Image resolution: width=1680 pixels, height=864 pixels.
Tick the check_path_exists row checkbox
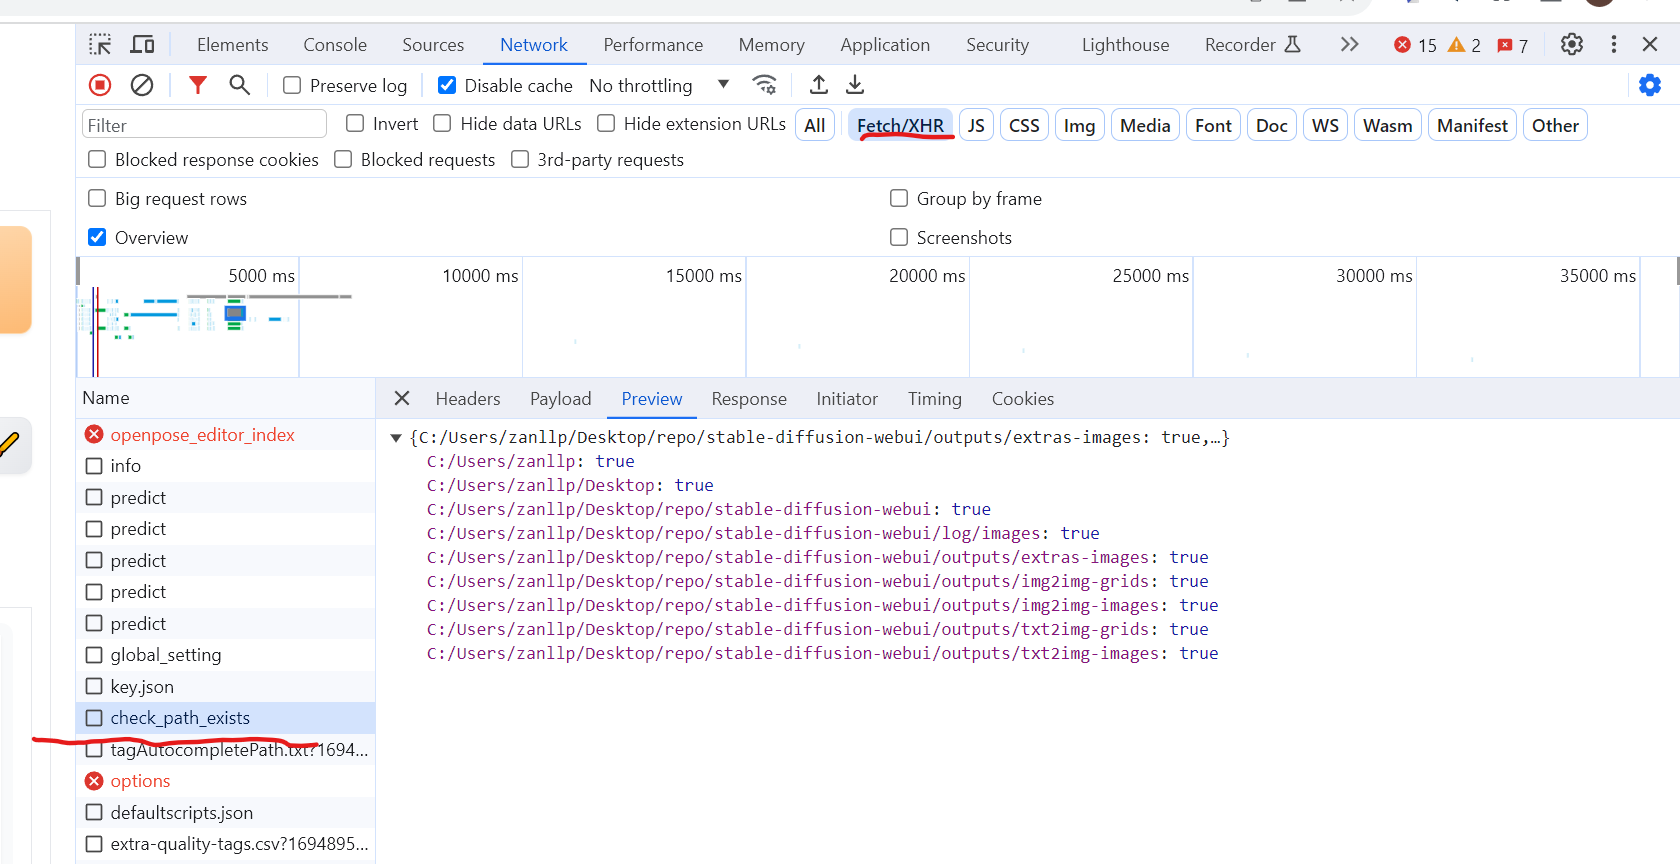[94, 718]
